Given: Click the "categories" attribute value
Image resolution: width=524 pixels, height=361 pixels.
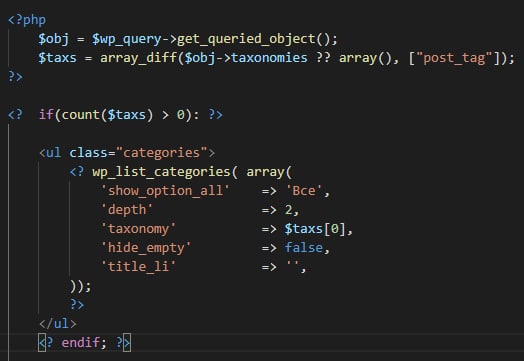Looking at the screenshot, I should click(x=162, y=153).
